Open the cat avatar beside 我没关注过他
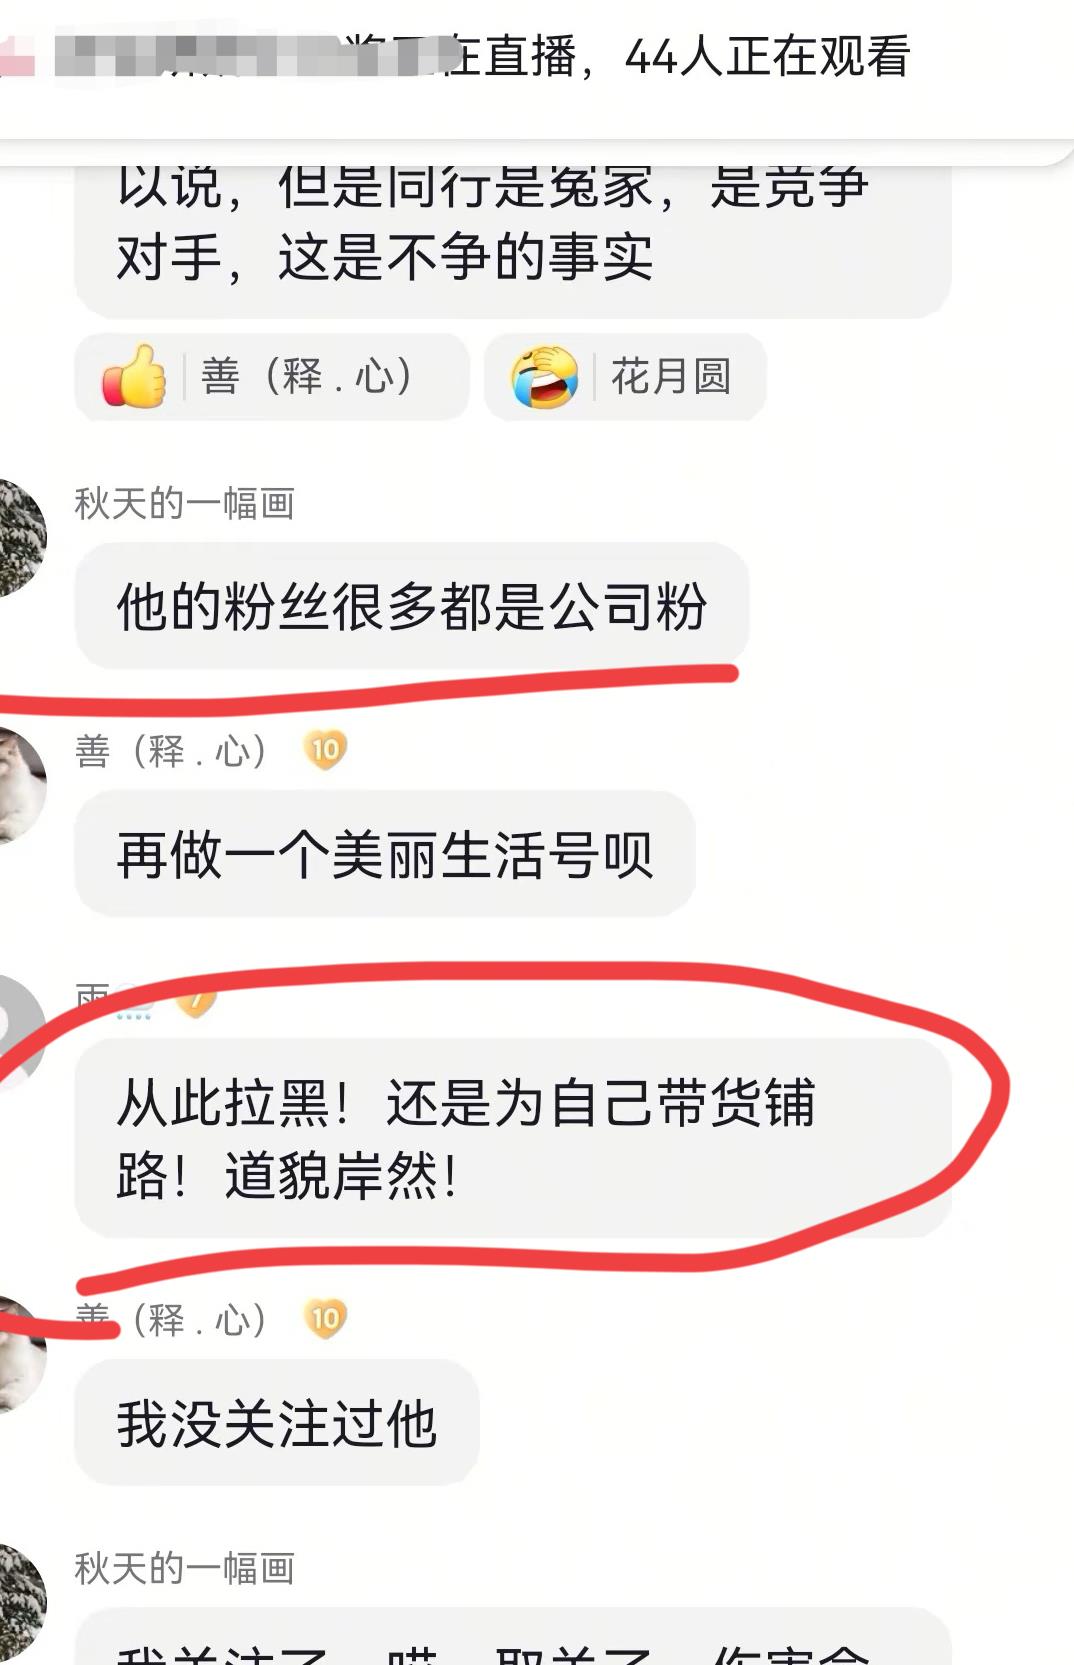This screenshot has width=1074, height=1665. click(x=19, y=1353)
